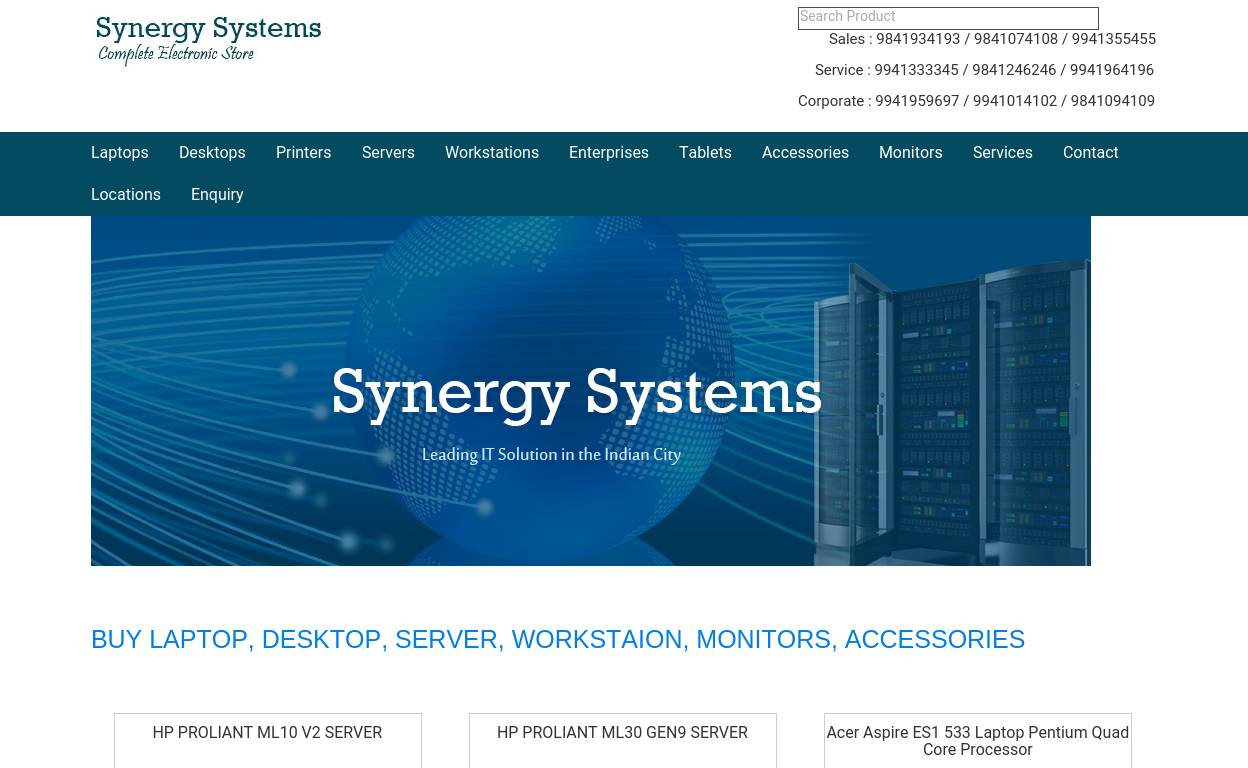Viewport: 1248px width, 768px height.
Task: Open the Desktops menu
Action: (x=212, y=153)
